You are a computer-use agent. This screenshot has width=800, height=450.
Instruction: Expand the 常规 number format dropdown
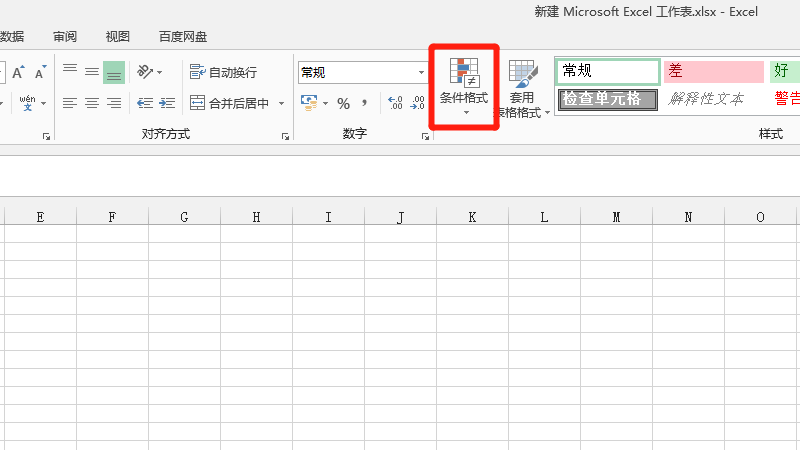[x=421, y=72]
